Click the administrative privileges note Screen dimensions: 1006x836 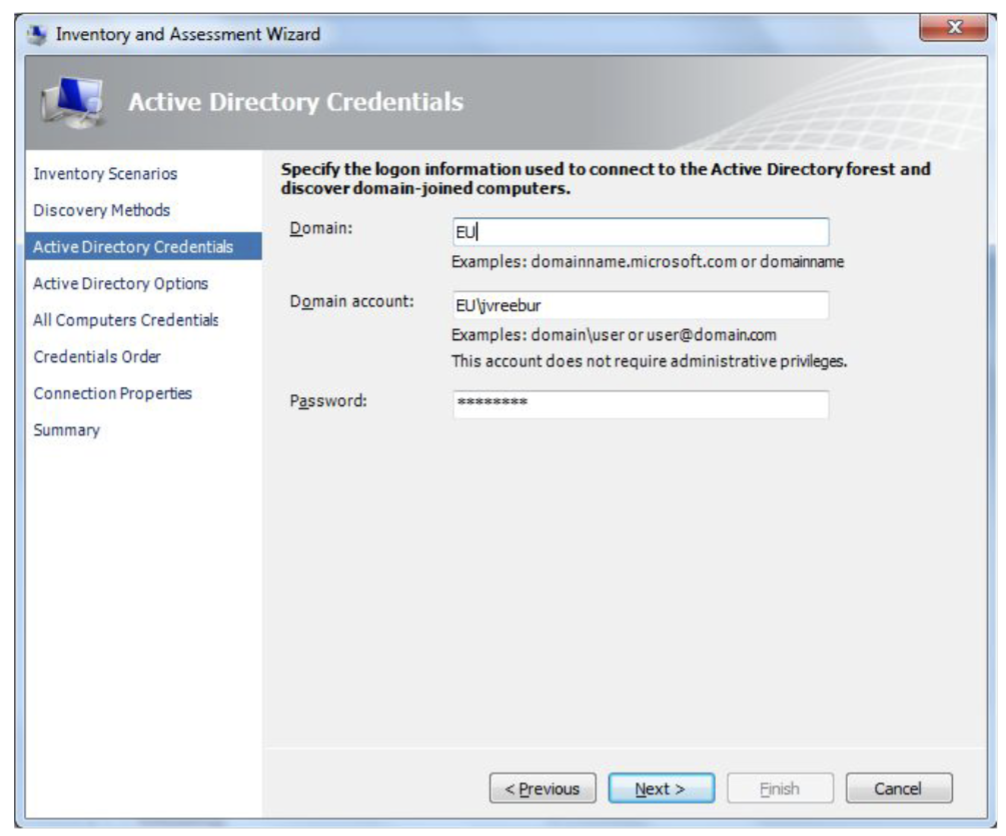(649, 361)
